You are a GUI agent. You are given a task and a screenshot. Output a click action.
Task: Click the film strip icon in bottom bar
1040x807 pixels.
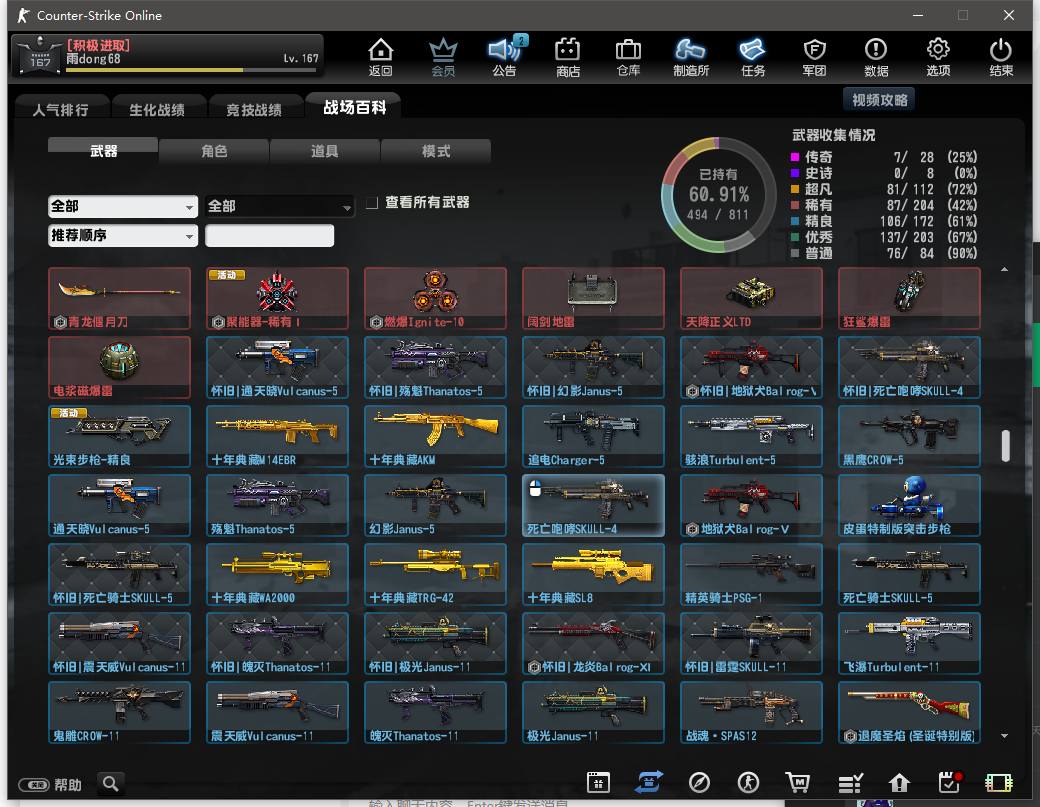point(999,783)
